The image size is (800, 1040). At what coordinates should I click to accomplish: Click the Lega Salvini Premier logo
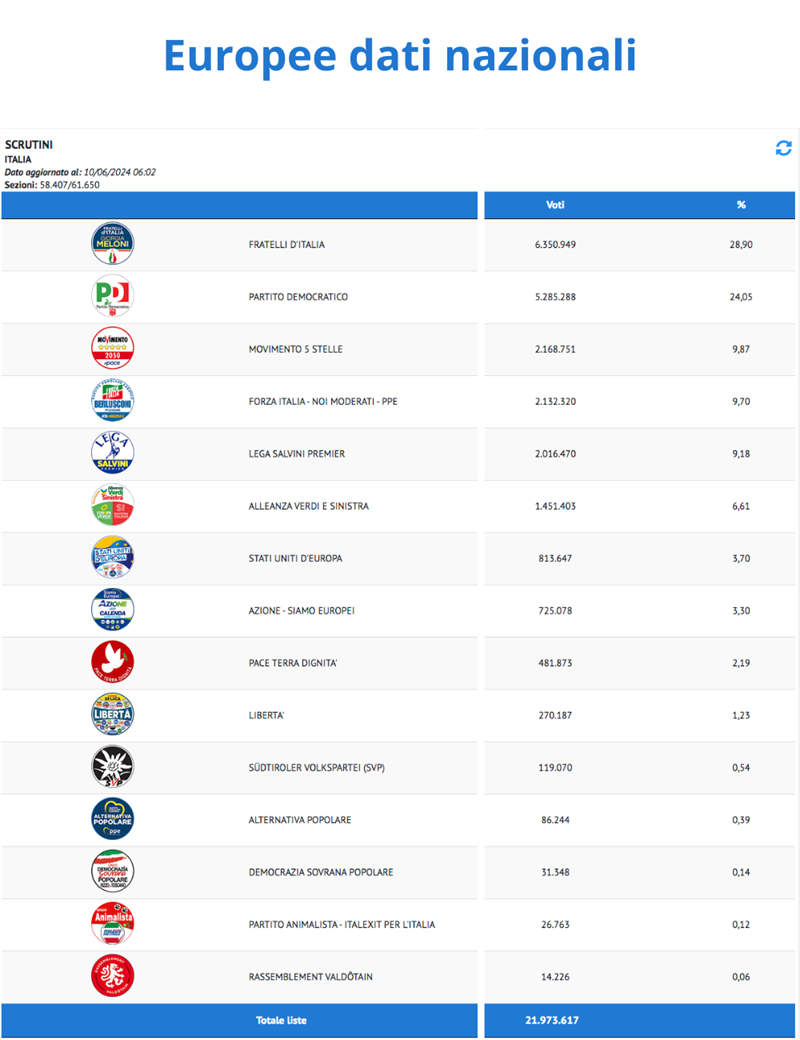click(112, 453)
